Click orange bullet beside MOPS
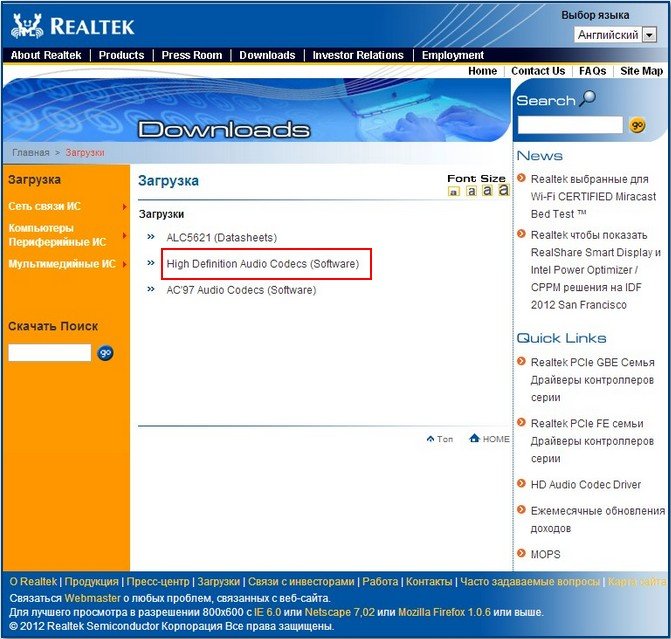This screenshot has height=639, width=671. coord(521,553)
